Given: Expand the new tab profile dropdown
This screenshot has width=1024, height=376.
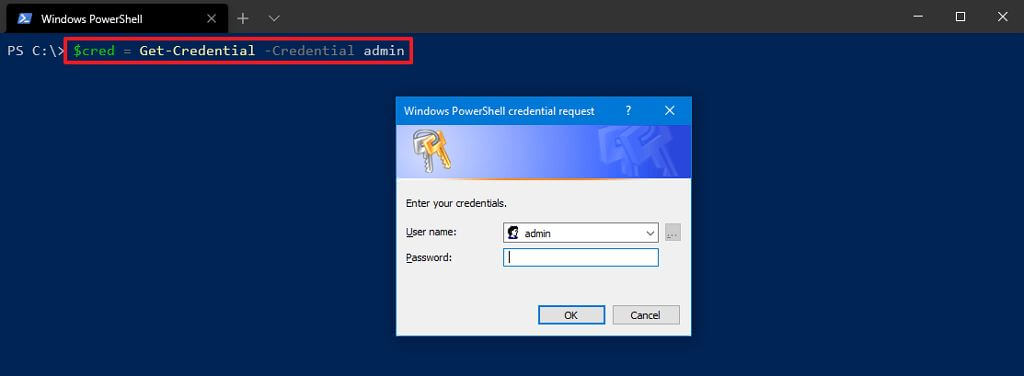Looking at the screenshot, I should tap(274, 18).
